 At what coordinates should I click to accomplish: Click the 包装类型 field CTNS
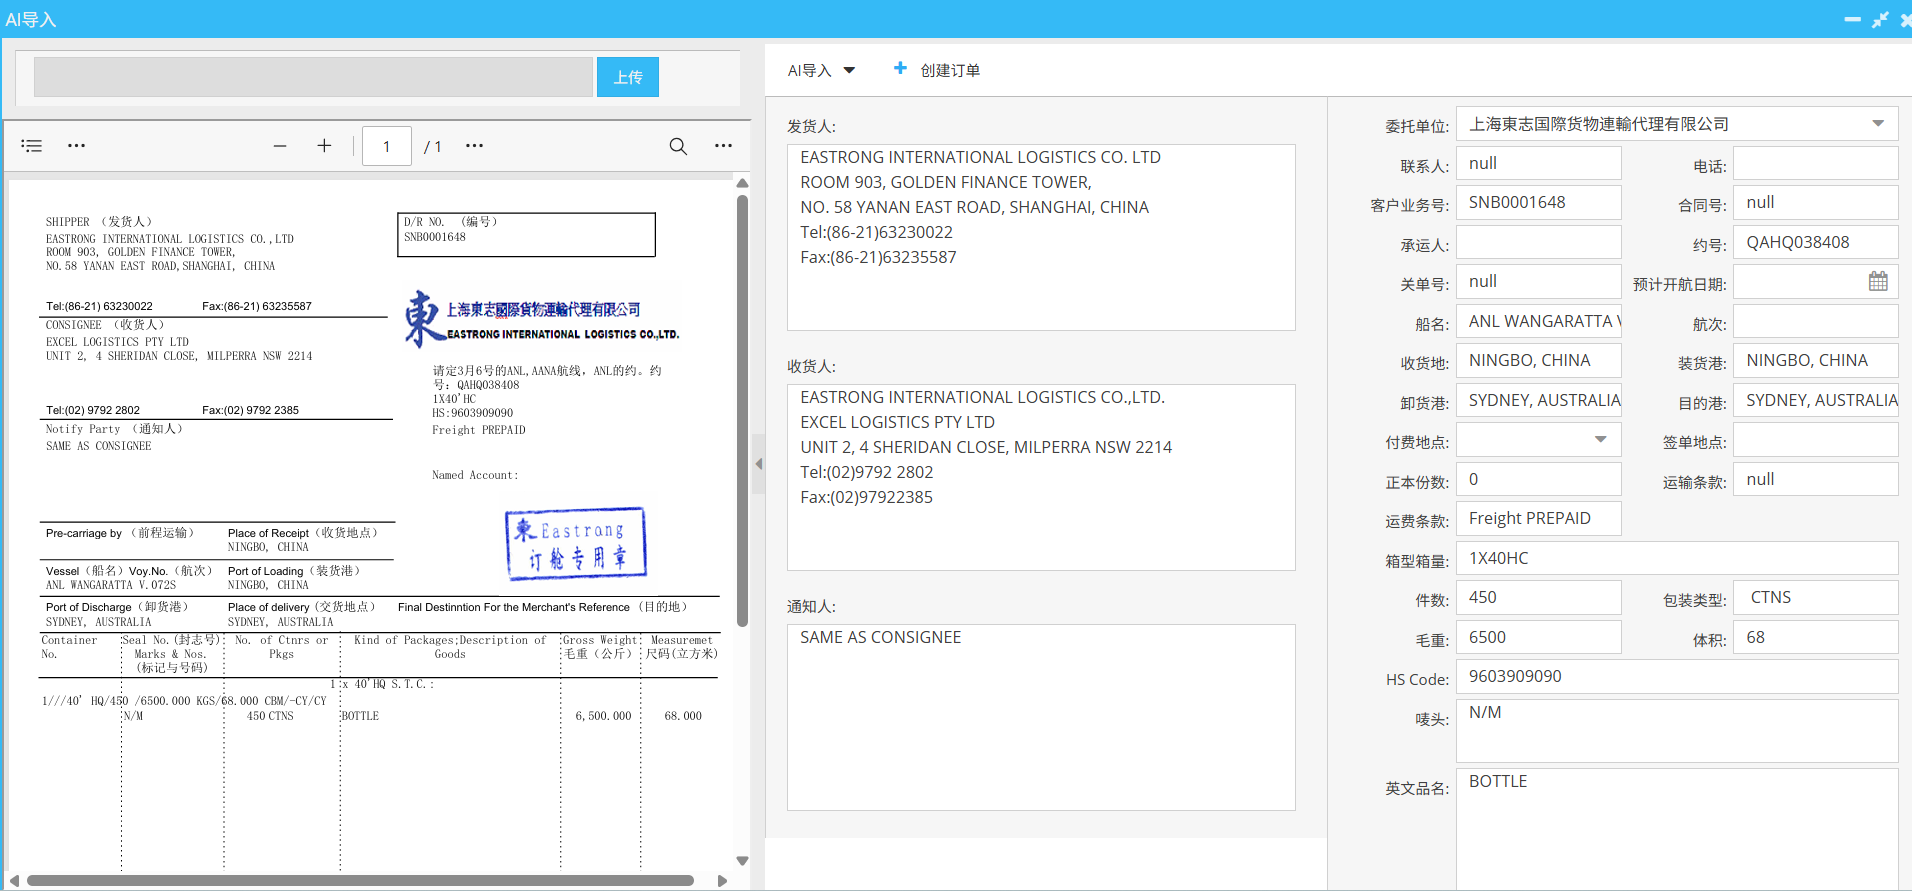[1815, 597]
